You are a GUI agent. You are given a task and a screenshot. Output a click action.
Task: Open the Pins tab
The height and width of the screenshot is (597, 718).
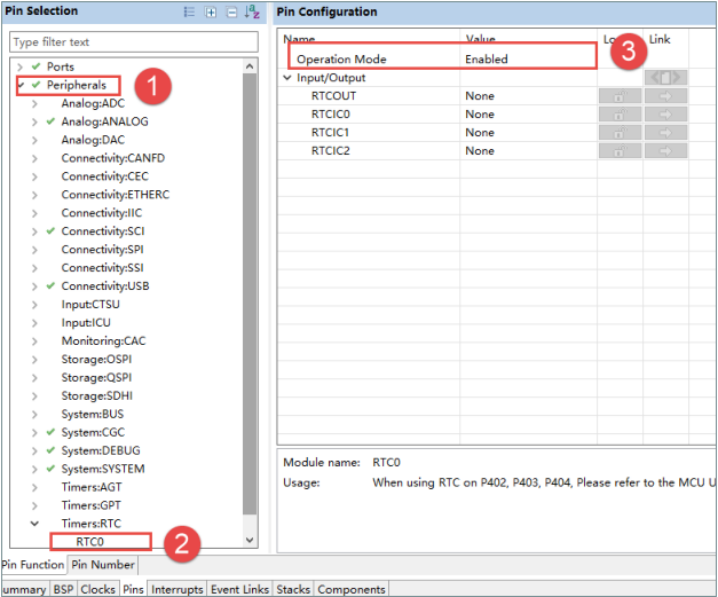point(133,589)
